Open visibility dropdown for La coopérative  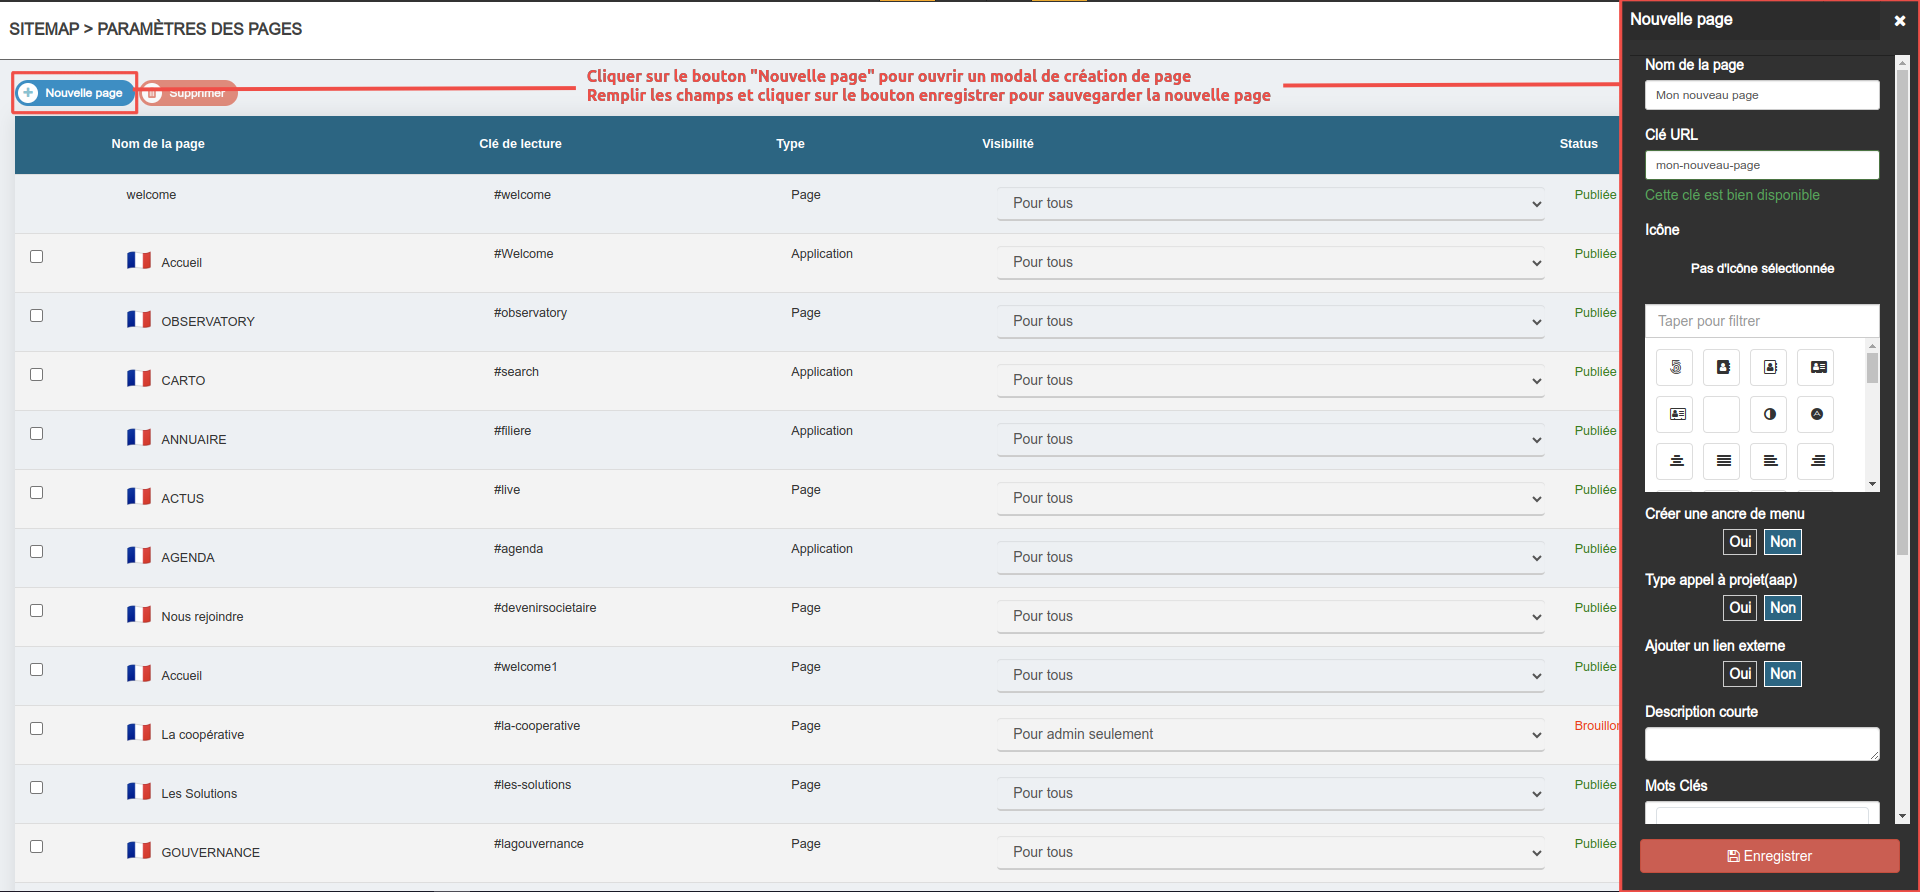coord(1270,735)
